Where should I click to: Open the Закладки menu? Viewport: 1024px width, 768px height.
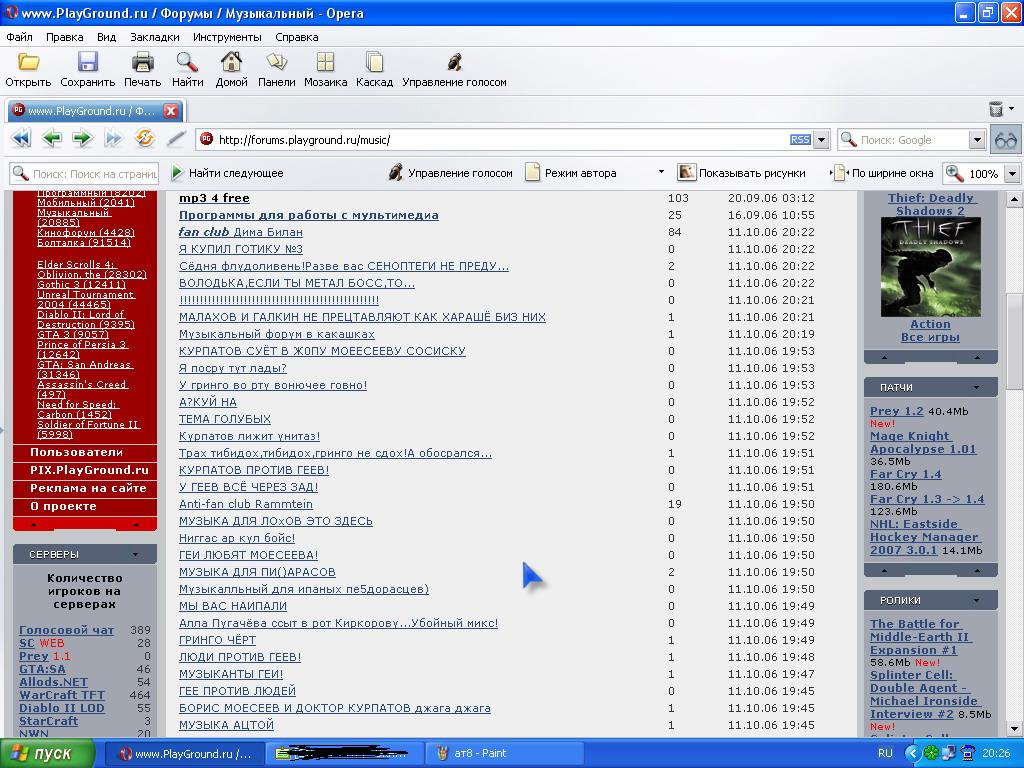tap(154, 37)
